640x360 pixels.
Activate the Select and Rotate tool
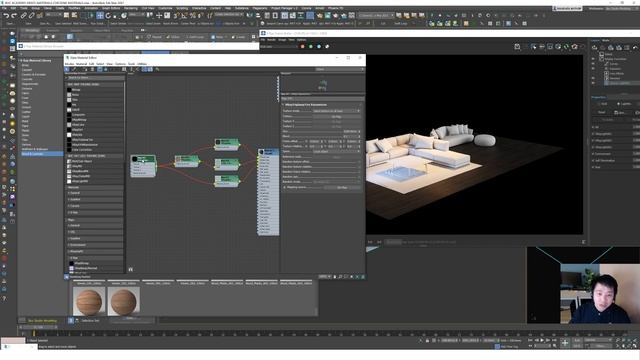[x=108, y=16]
